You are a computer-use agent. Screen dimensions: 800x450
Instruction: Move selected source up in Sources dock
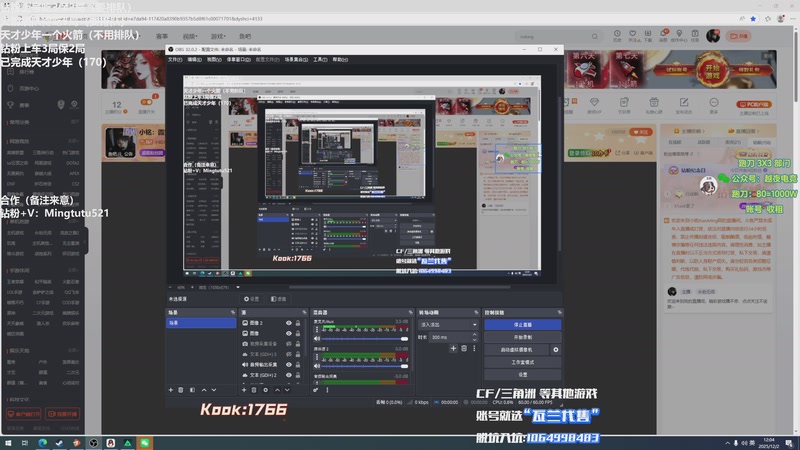[277, 390]
